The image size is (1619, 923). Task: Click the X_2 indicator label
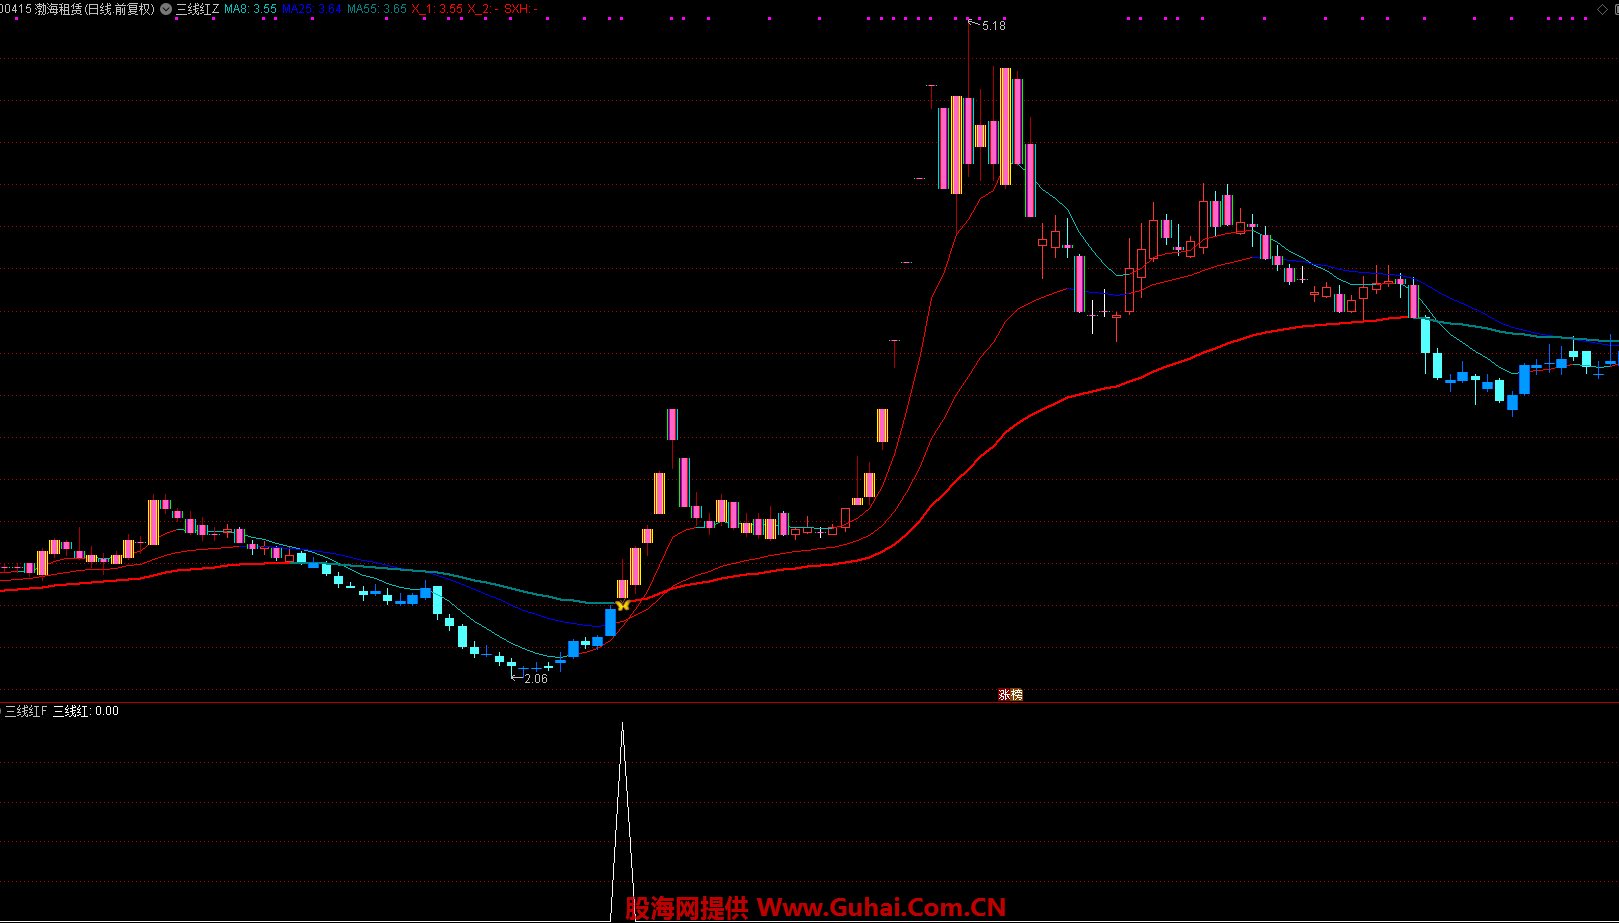[x=482, y=9]
